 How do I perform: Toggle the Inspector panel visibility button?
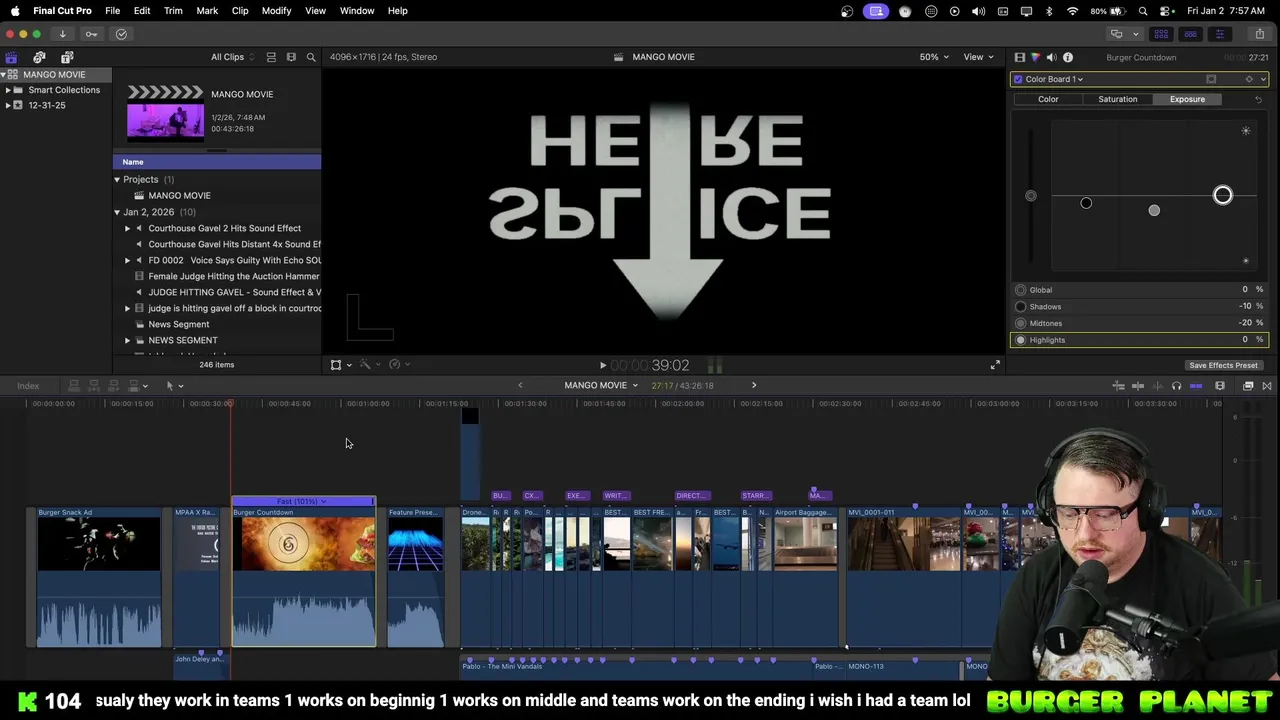[1219, 34]
